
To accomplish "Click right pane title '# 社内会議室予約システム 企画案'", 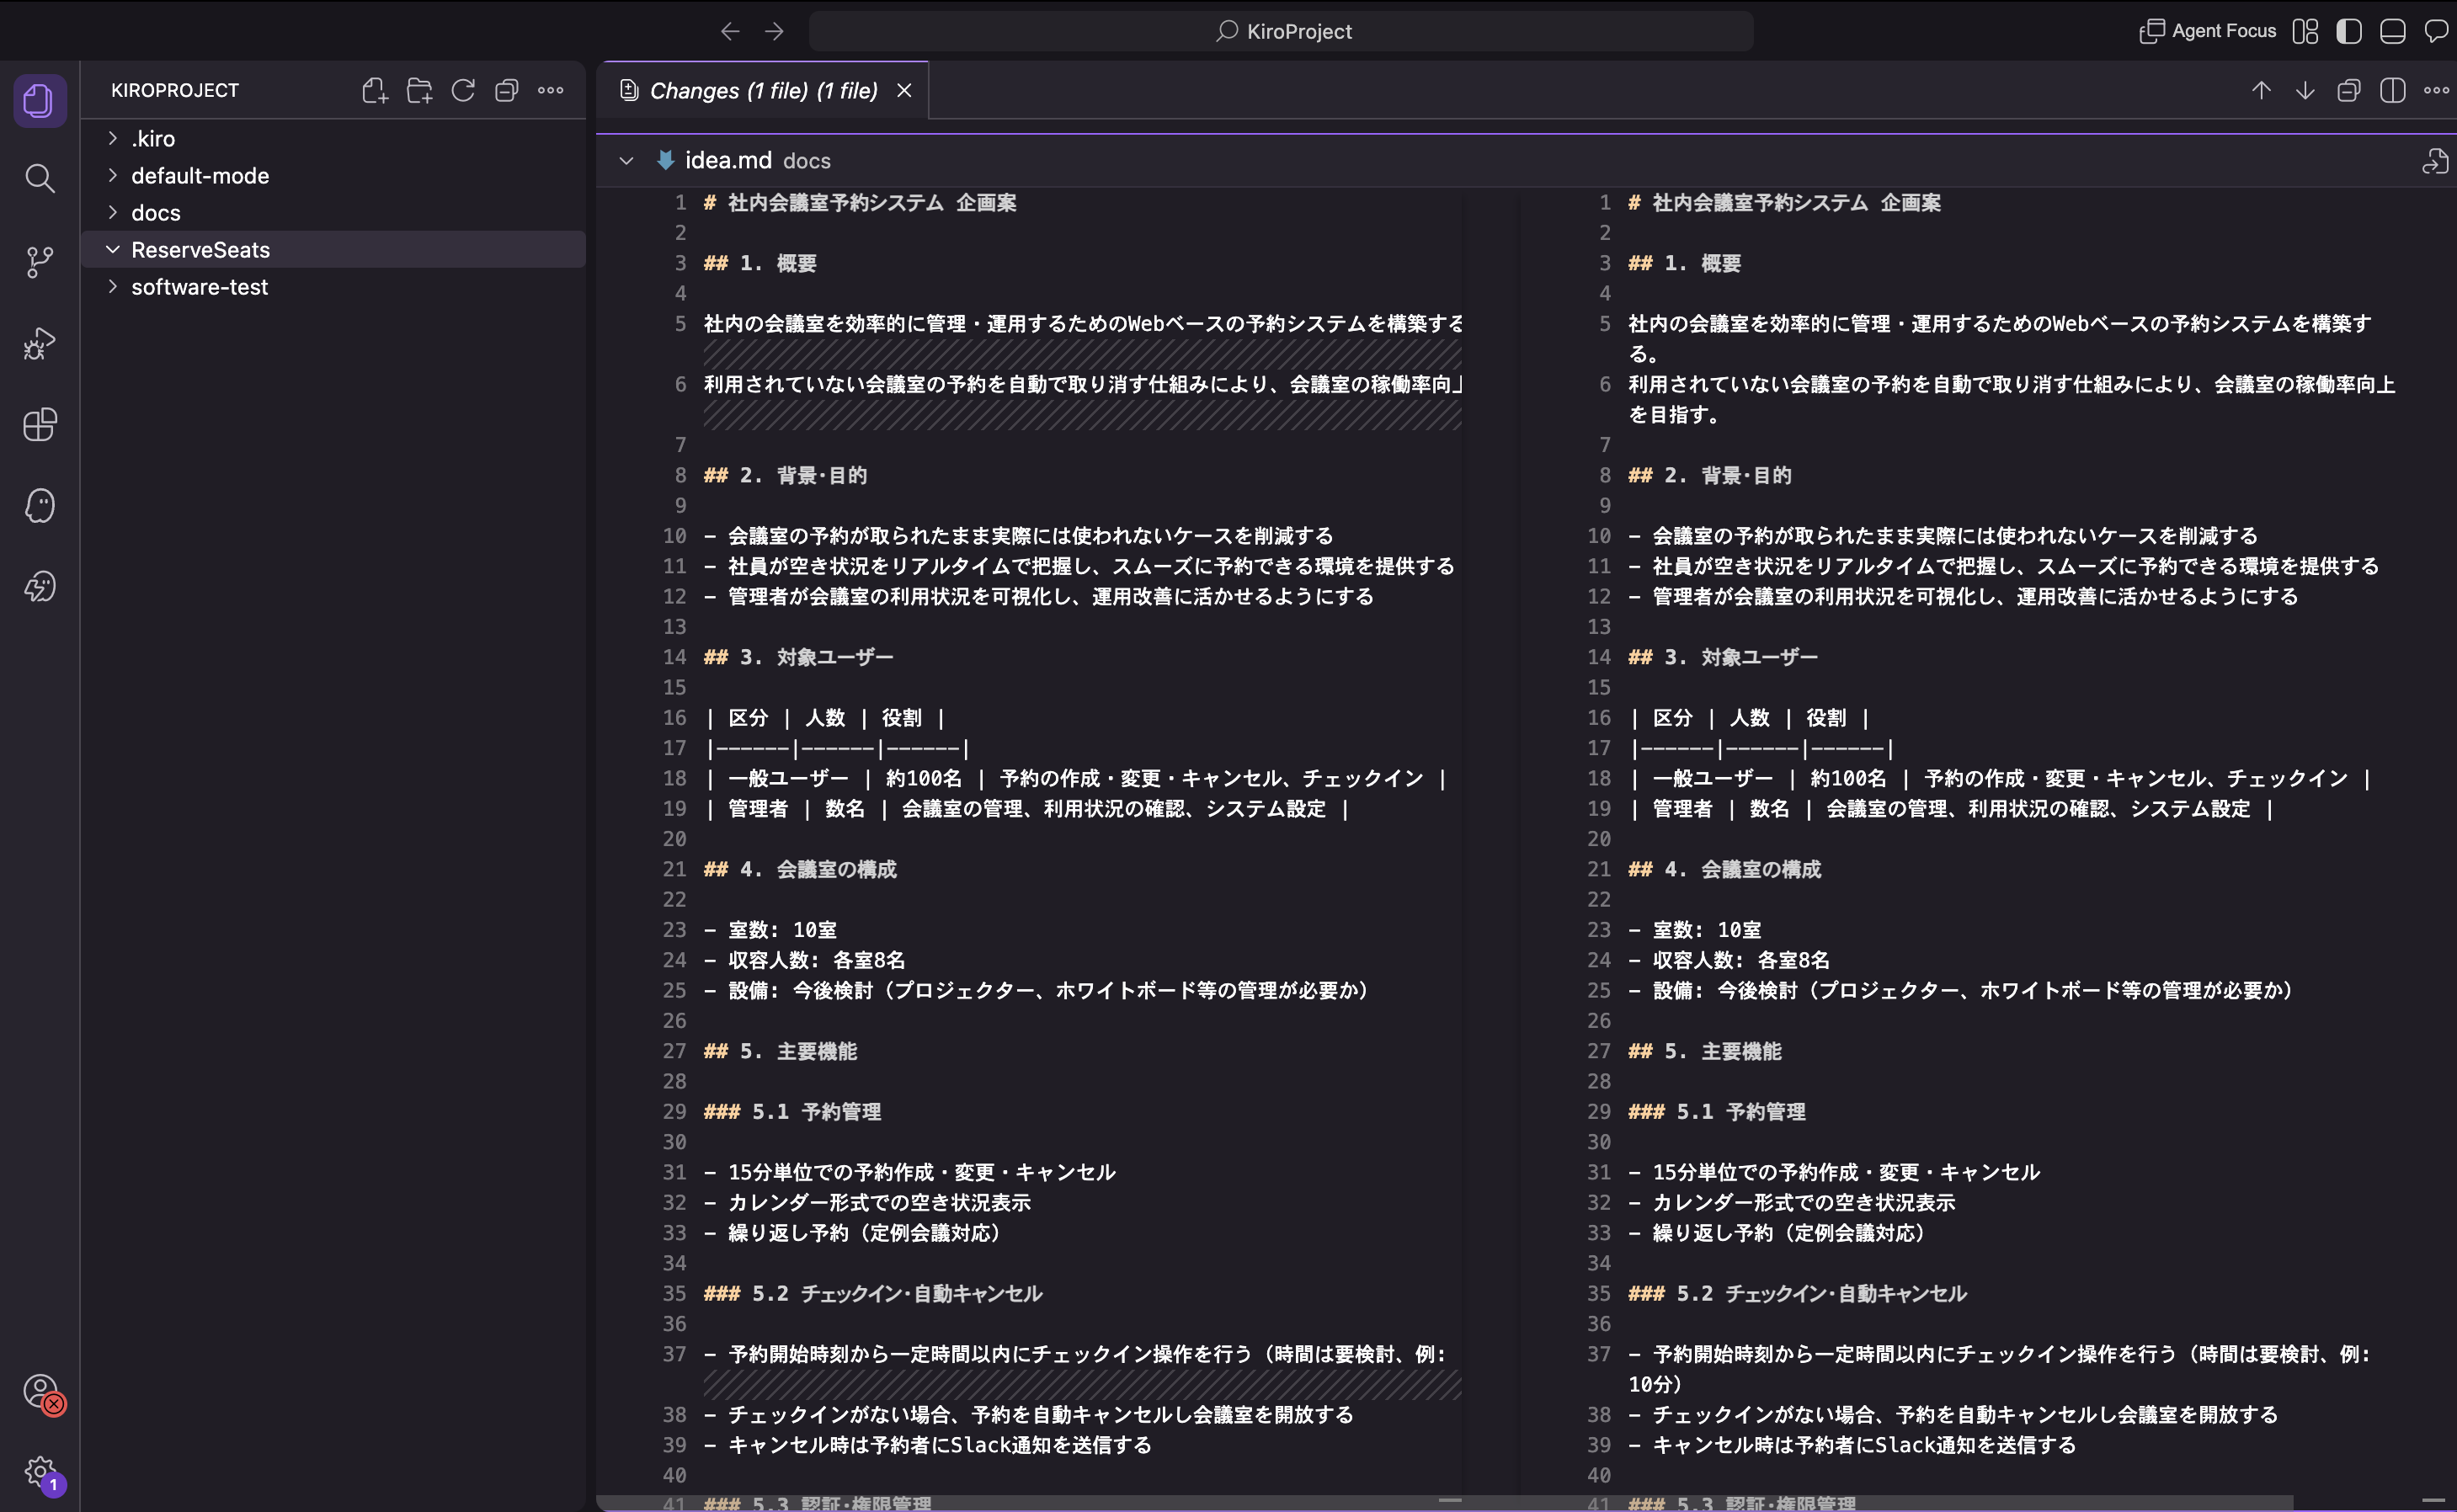I will (x=1784, y=202).
